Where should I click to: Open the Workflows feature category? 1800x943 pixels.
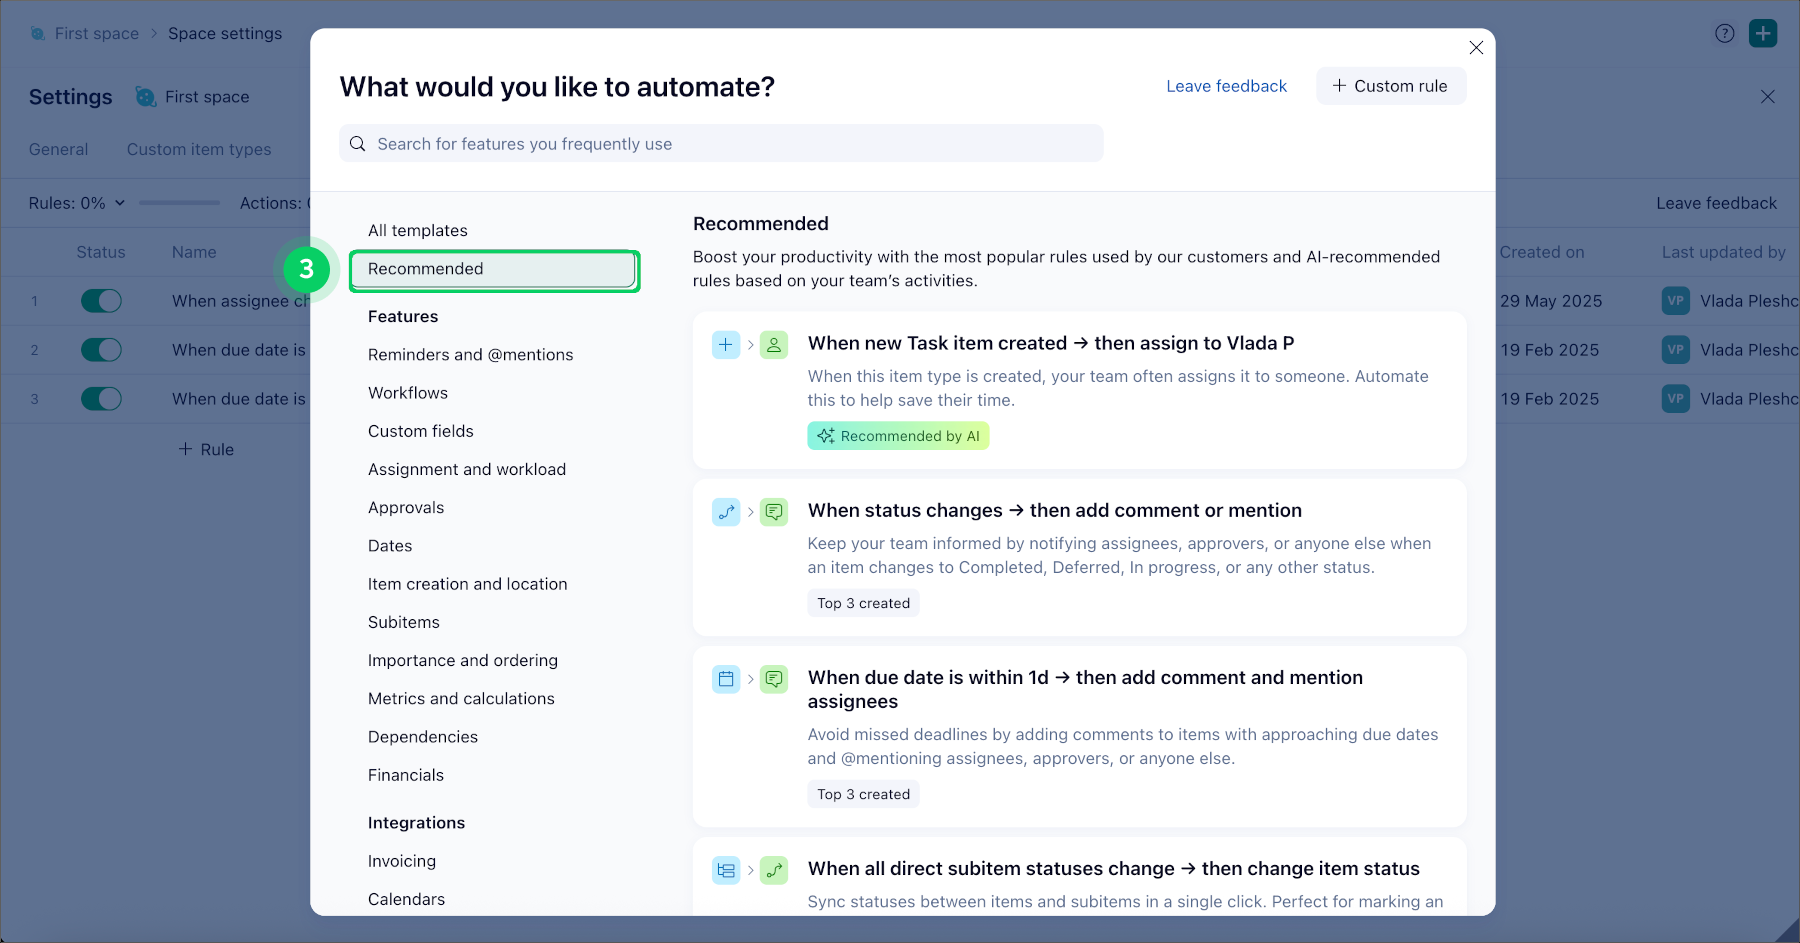point(408,393)
